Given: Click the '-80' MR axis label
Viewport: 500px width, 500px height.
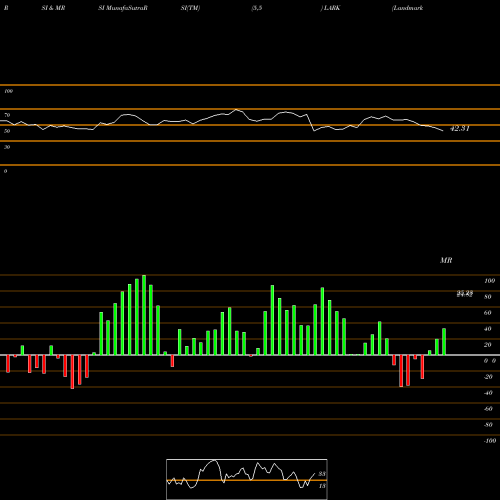Looking at the screenshot, I should (488, 425).
